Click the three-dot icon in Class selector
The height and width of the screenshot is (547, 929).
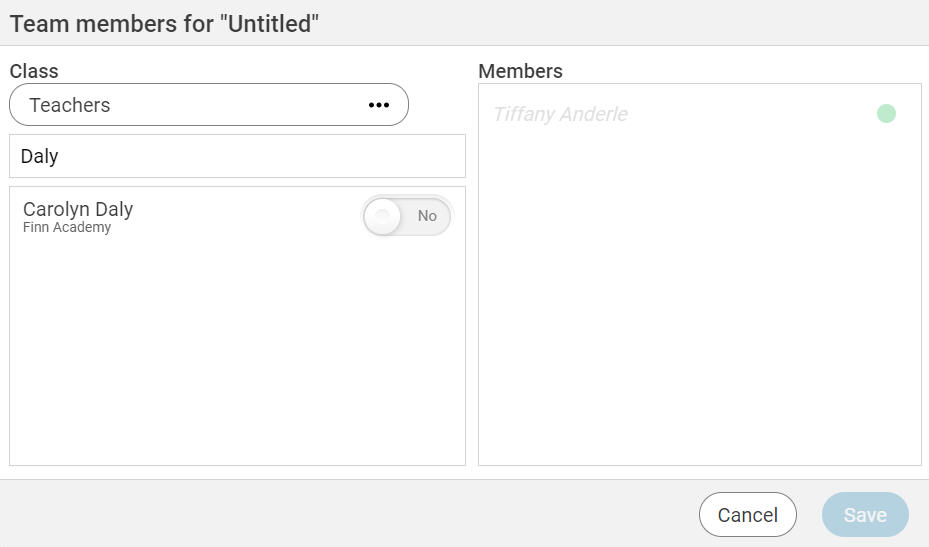pos(379,105)
